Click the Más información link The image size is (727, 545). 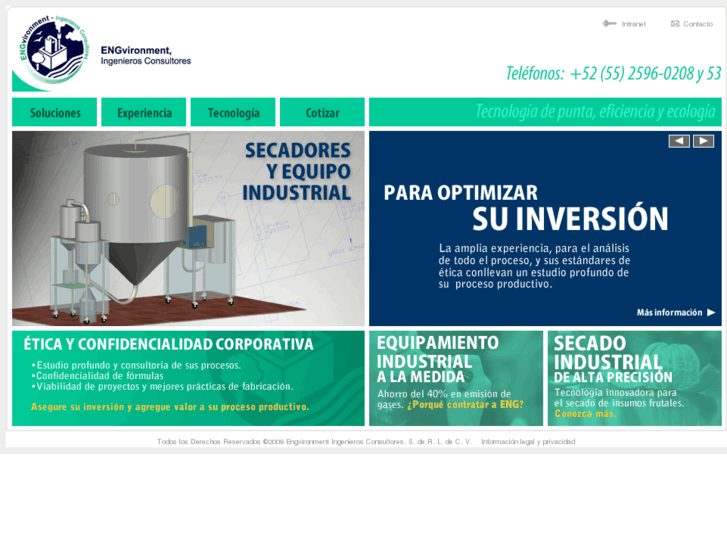click(670, 313)
